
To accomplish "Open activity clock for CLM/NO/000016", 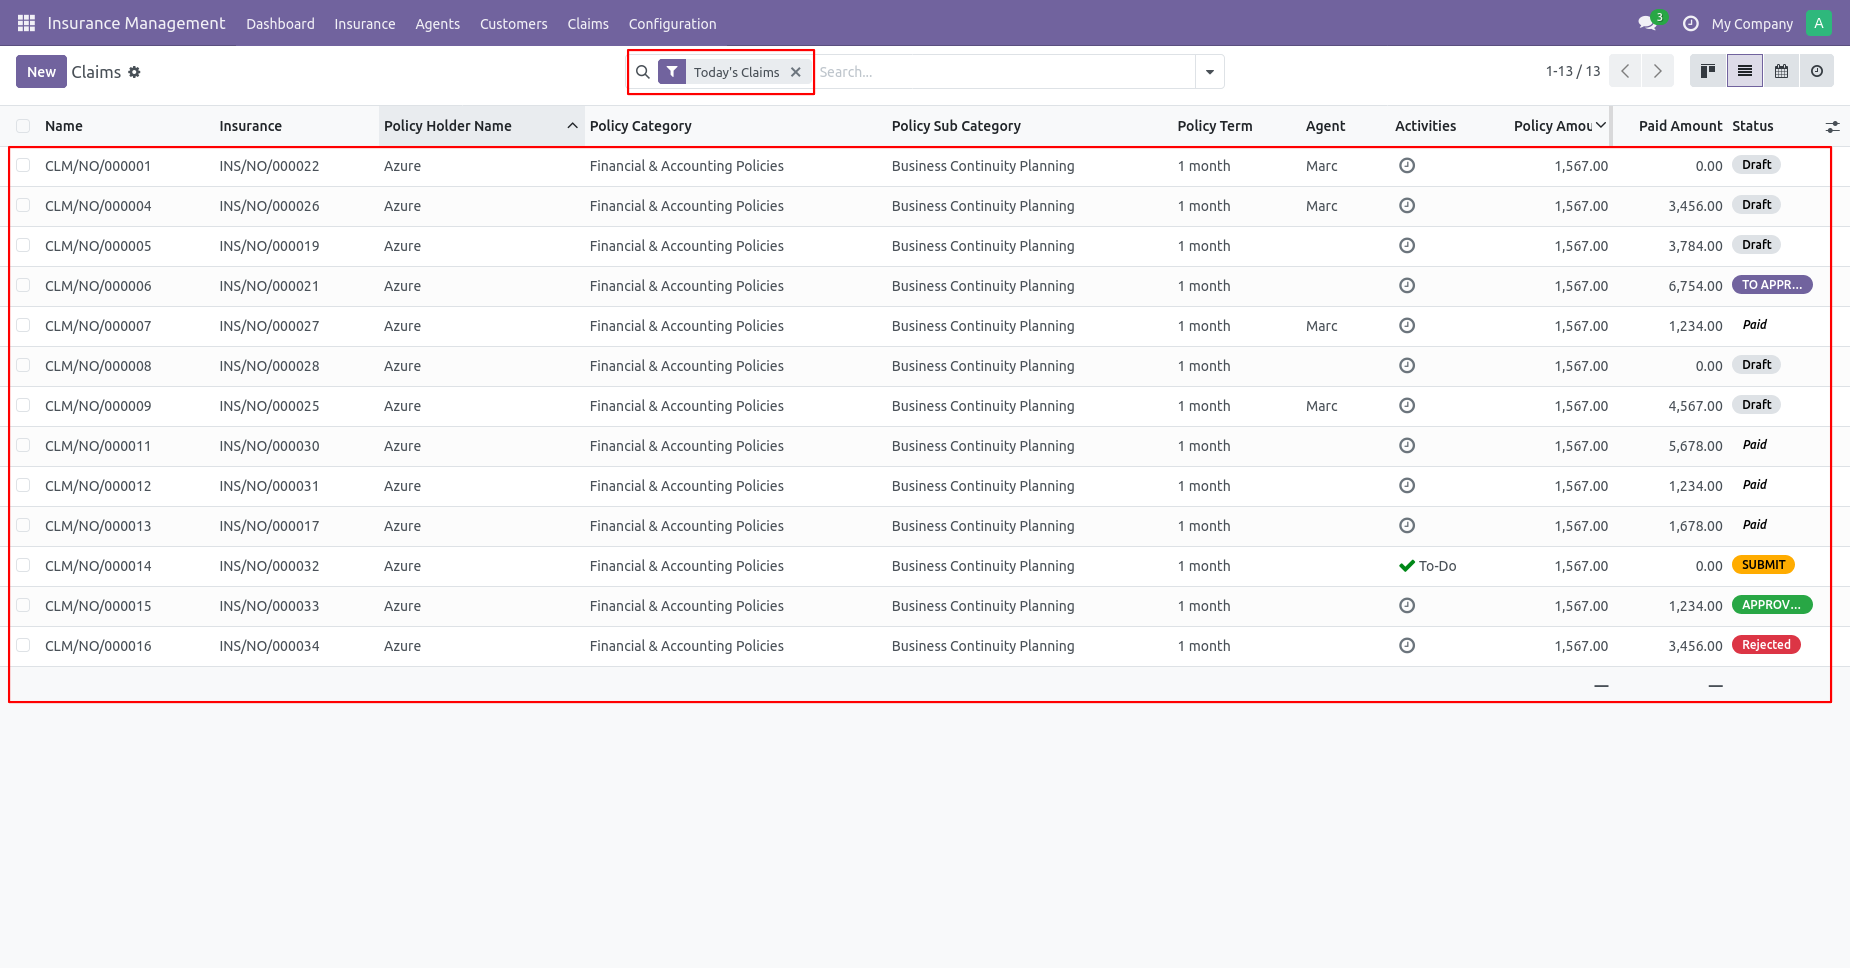I will coord(1407,646).
